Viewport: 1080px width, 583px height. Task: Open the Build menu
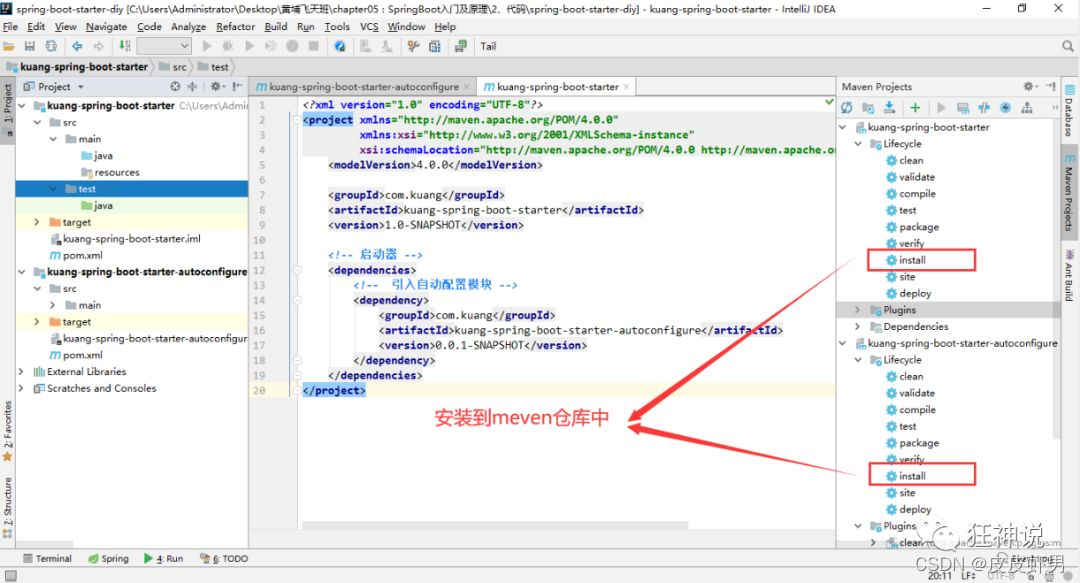276,26
